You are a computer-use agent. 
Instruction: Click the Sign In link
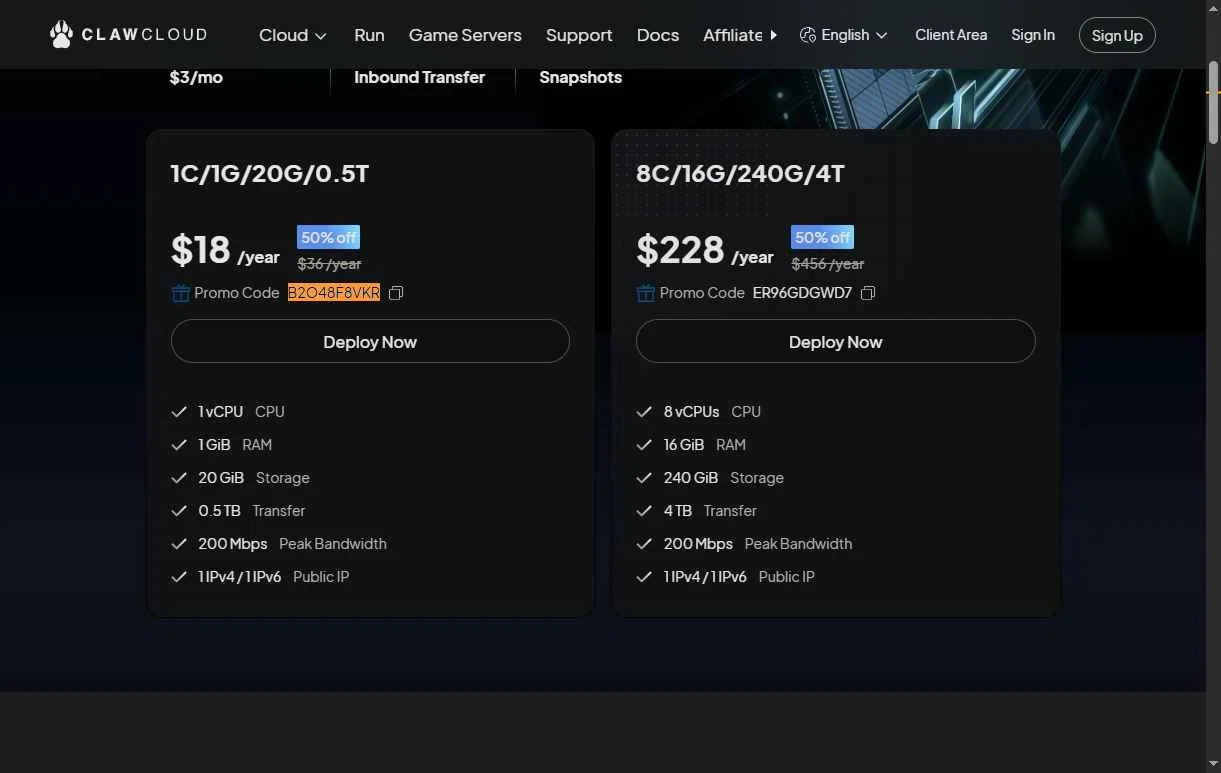coord(1033,35)
